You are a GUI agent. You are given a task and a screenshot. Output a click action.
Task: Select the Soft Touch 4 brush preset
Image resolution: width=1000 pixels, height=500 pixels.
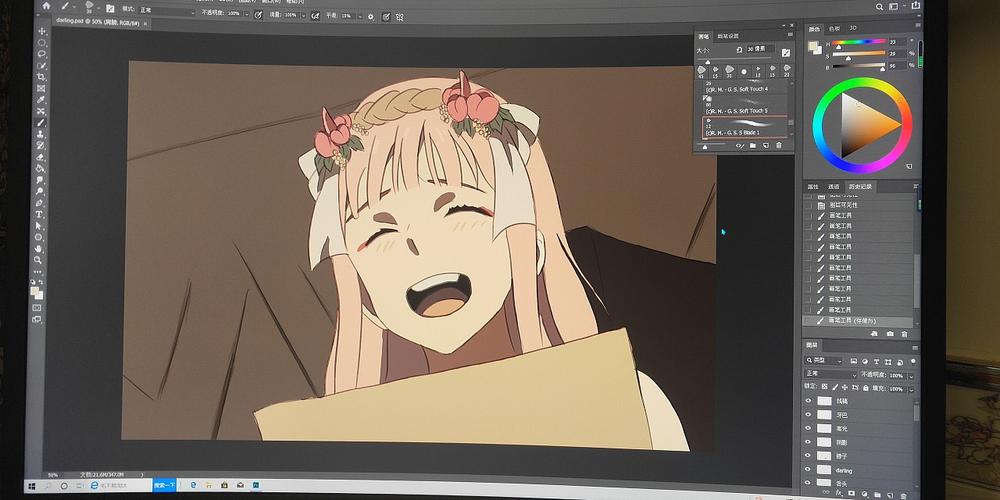[x=743, y=86]
